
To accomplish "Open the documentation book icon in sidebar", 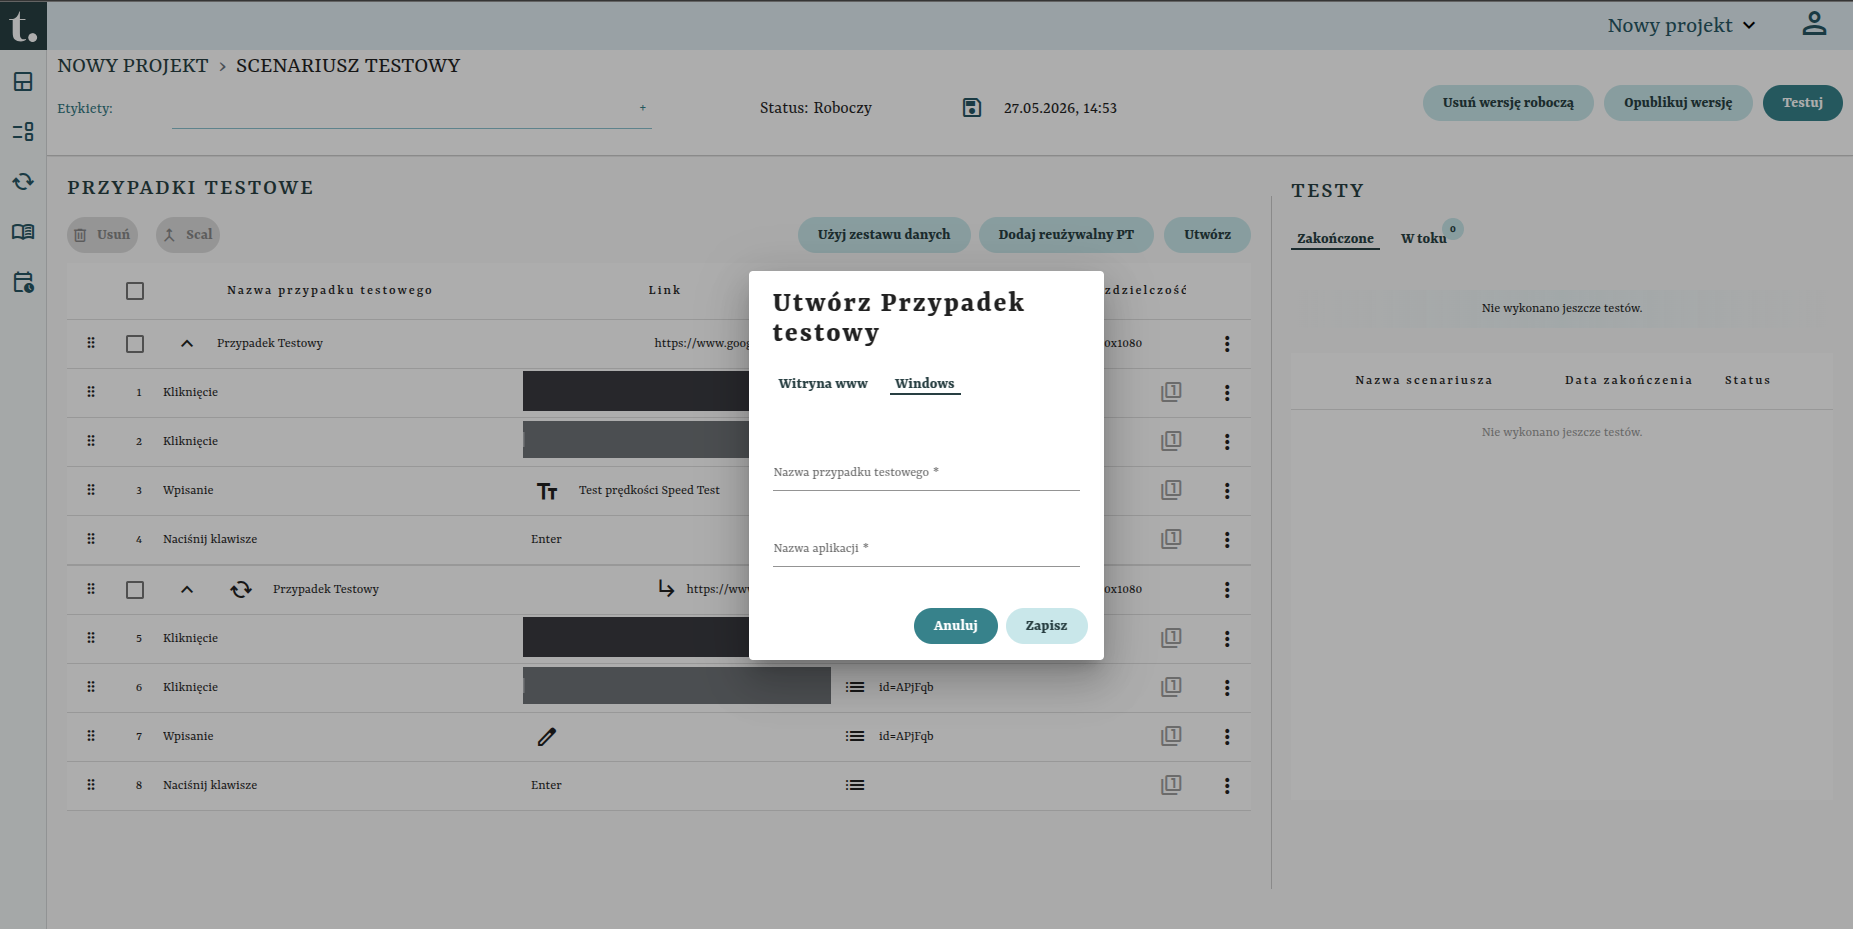I will click(23, 232).
